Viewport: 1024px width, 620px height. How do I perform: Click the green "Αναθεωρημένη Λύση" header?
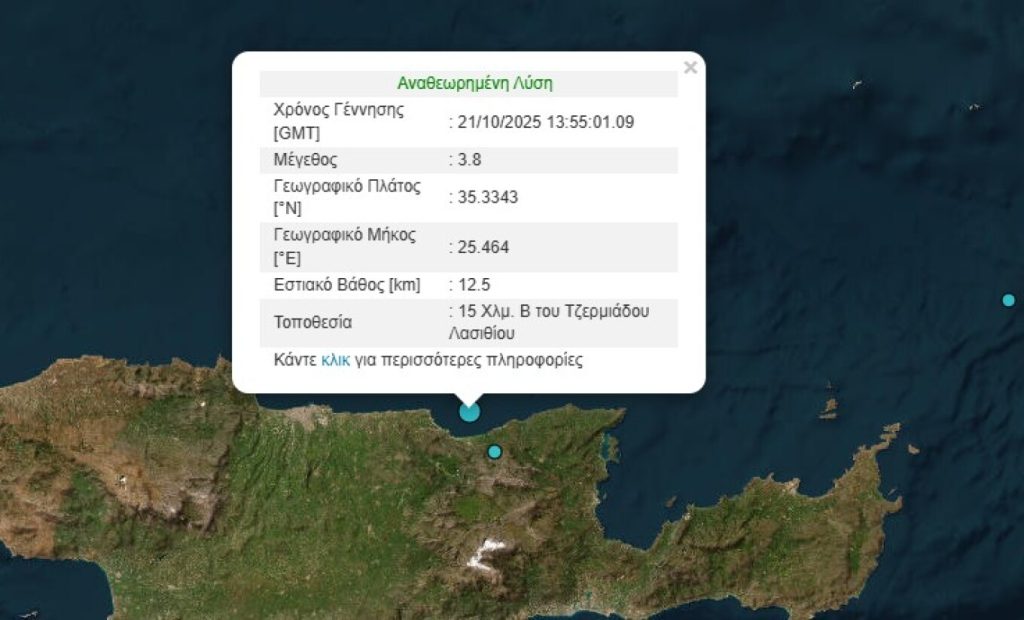coord(474,83)
